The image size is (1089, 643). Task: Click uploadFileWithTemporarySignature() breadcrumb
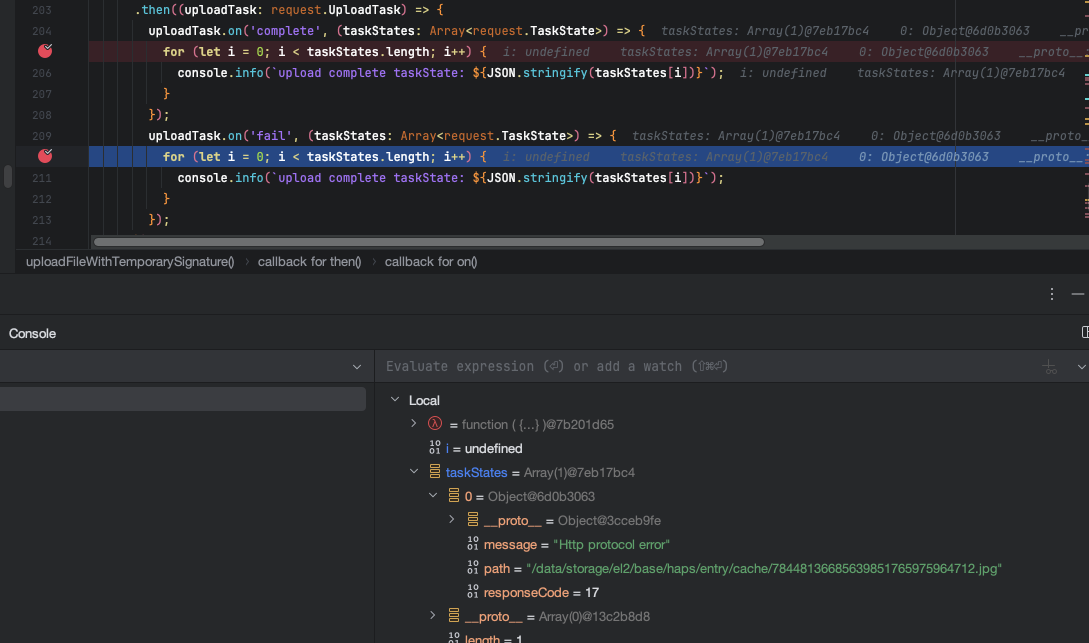click(130, 262)
